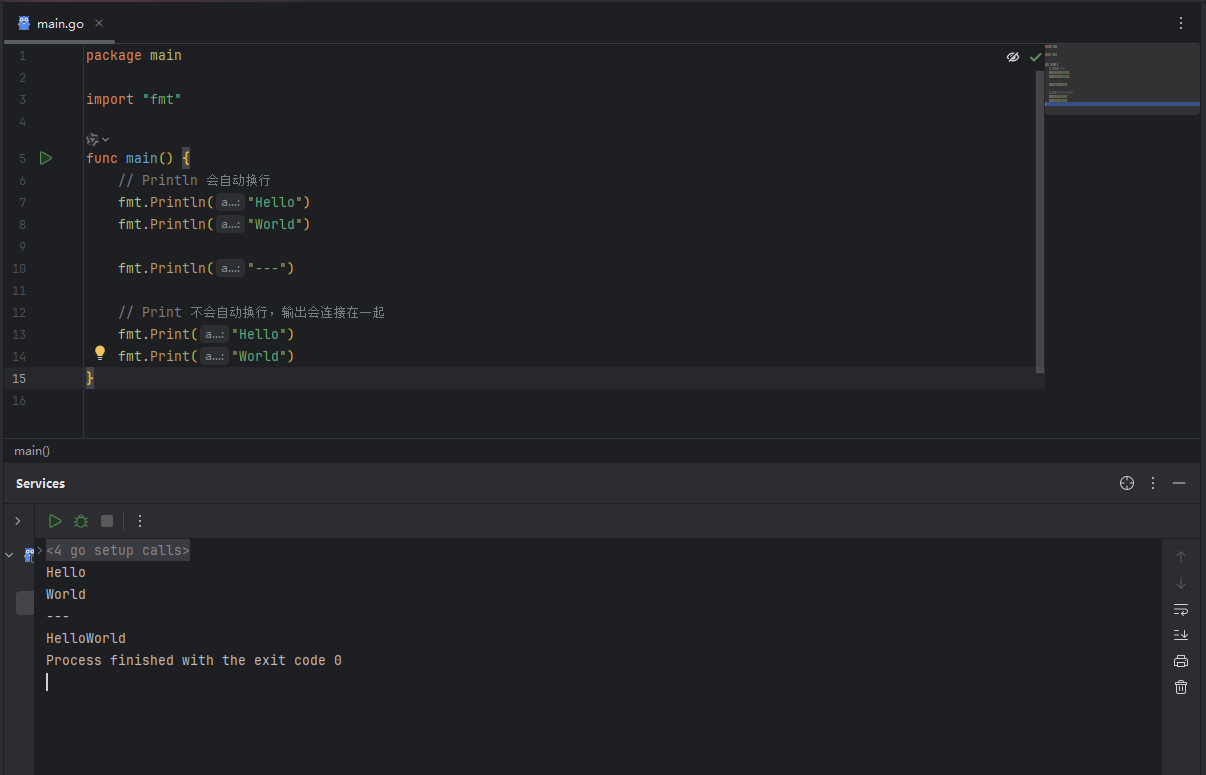Open Services toolbar more options menu
The image size is (1206, 775).
coord(140,521)
